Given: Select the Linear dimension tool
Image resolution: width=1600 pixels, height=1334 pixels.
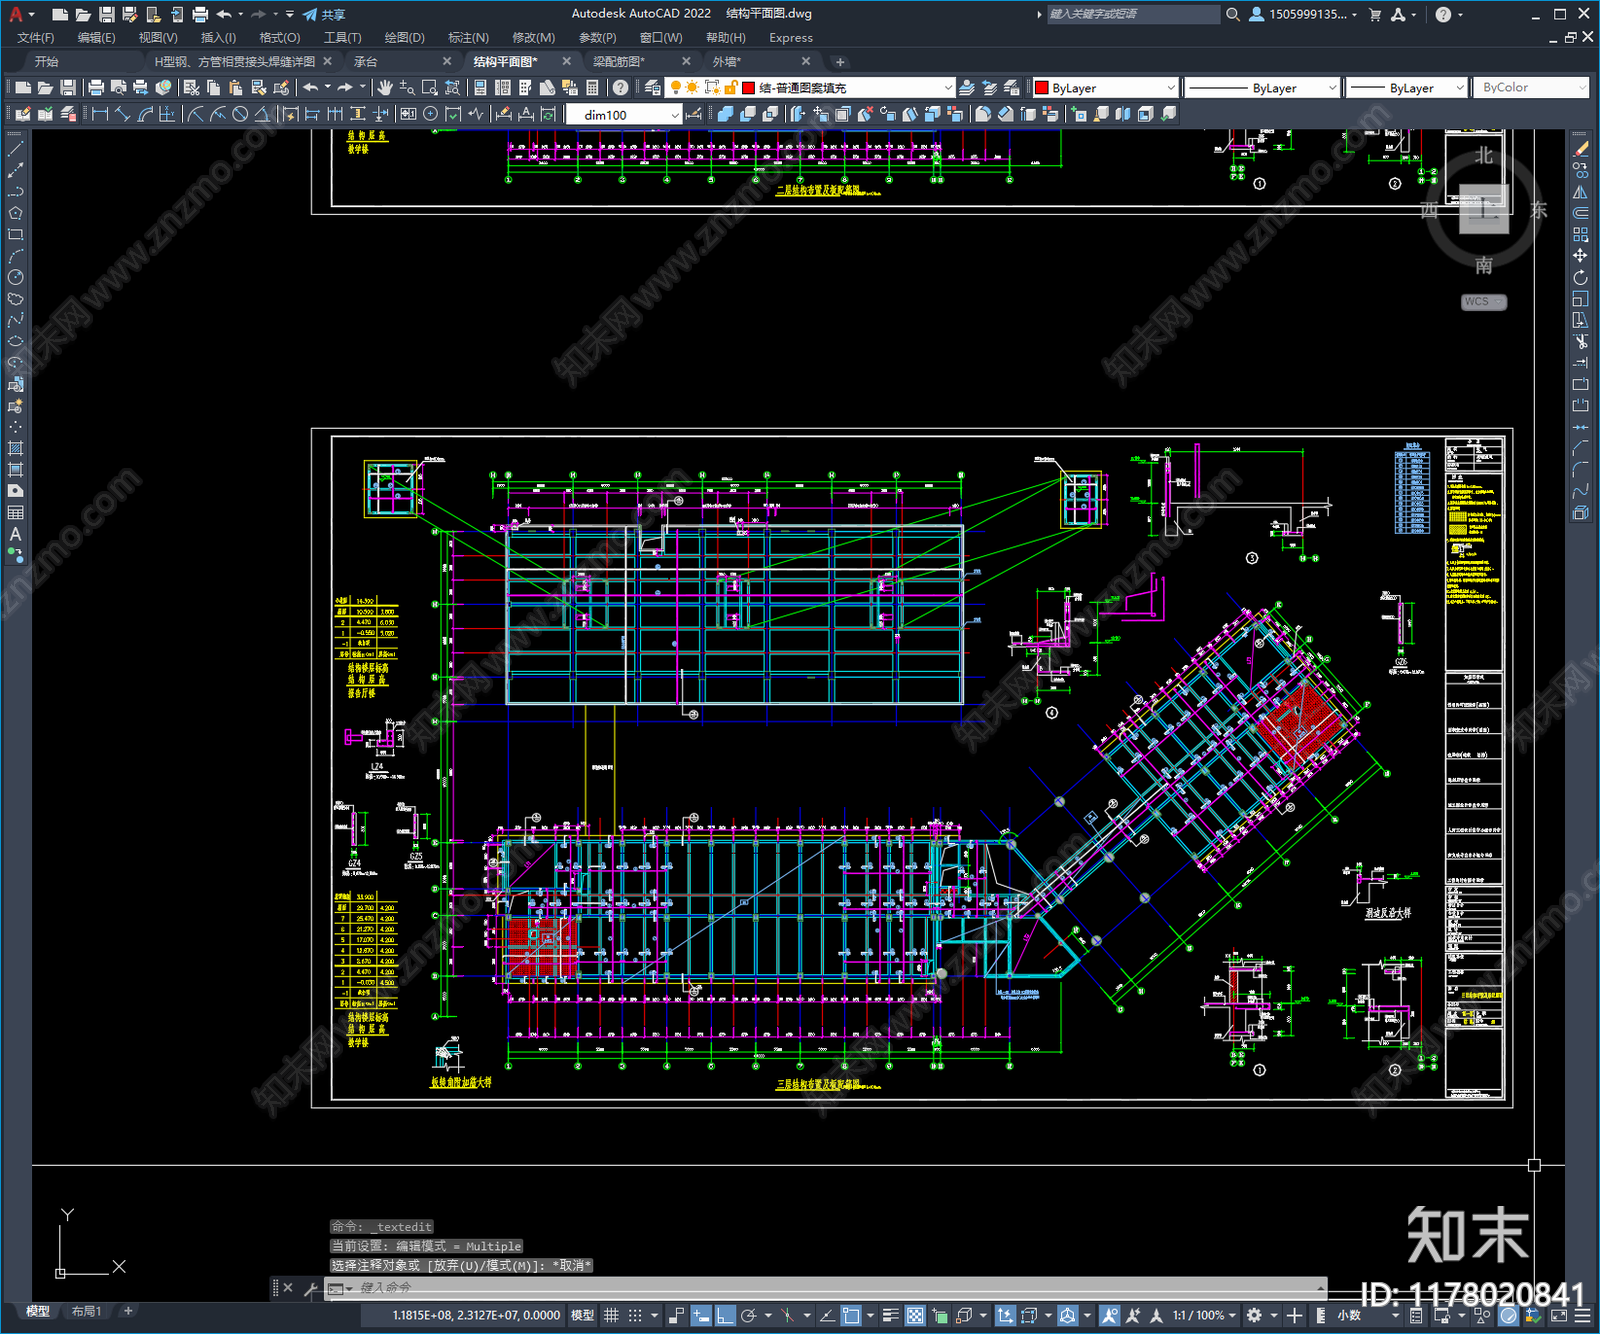Looking at the screenshot, I should pos(100,114).
